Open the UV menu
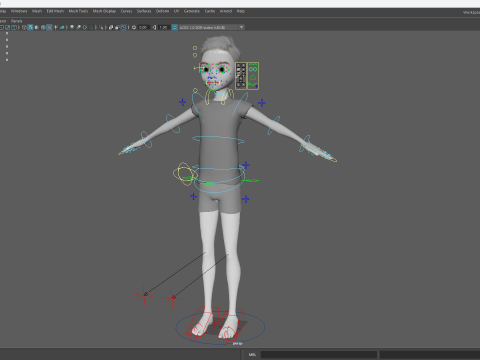The height and width of the screenshot is (360, 480). pyautogui.click(x=176, y=11)
